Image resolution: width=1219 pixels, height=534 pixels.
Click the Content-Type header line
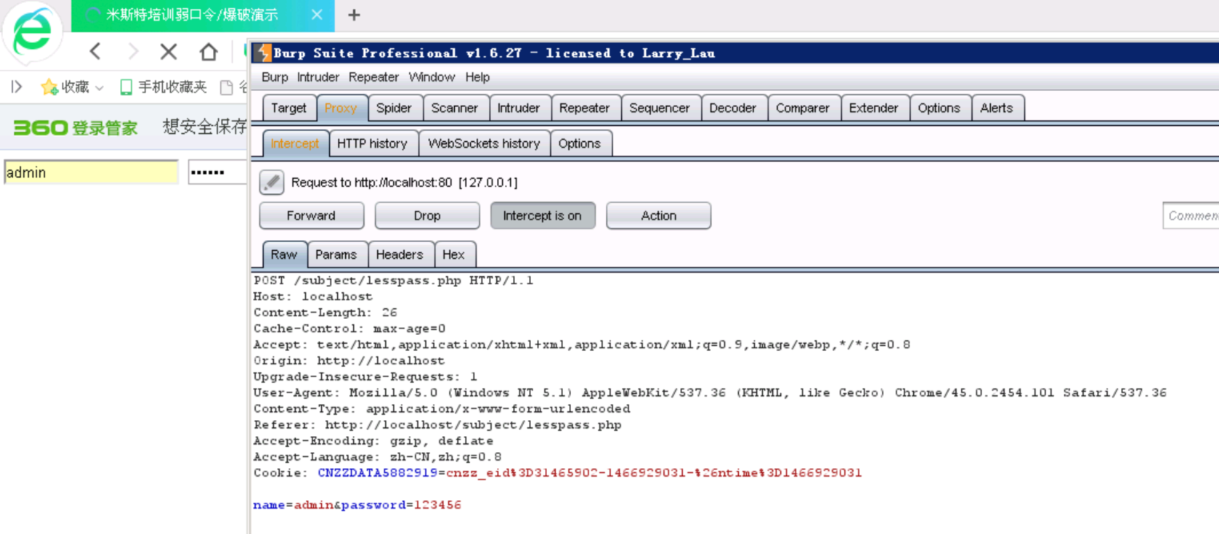[x=442, y=409]
